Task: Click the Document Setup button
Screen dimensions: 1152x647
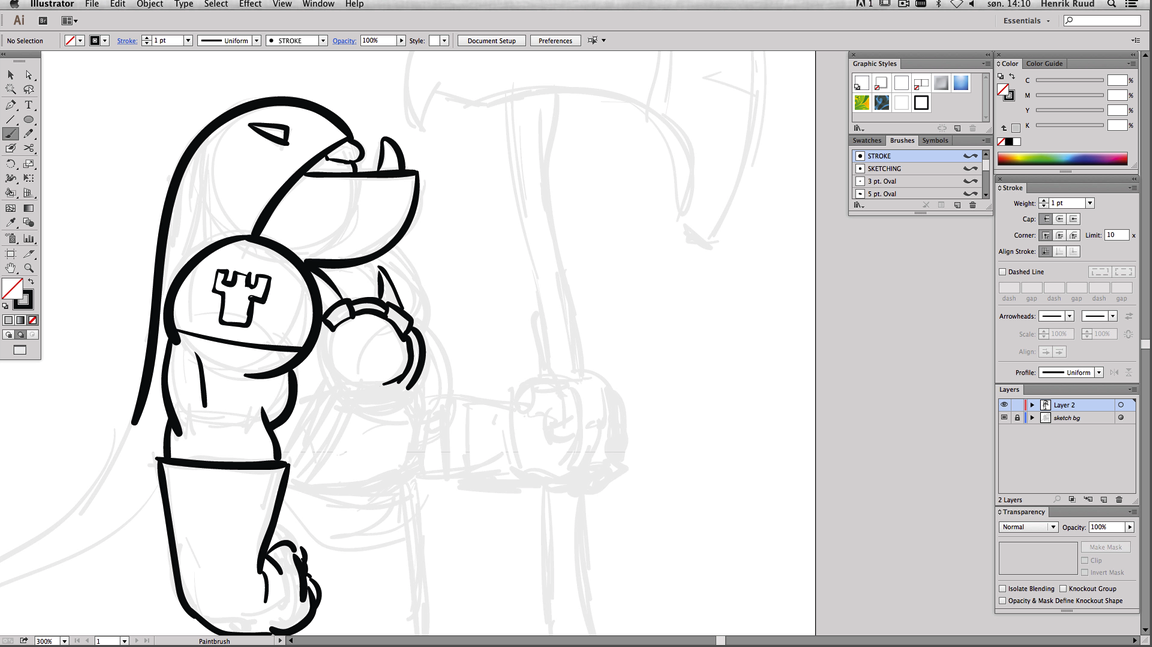Action: pyautogui.click(x=492, y=40)
